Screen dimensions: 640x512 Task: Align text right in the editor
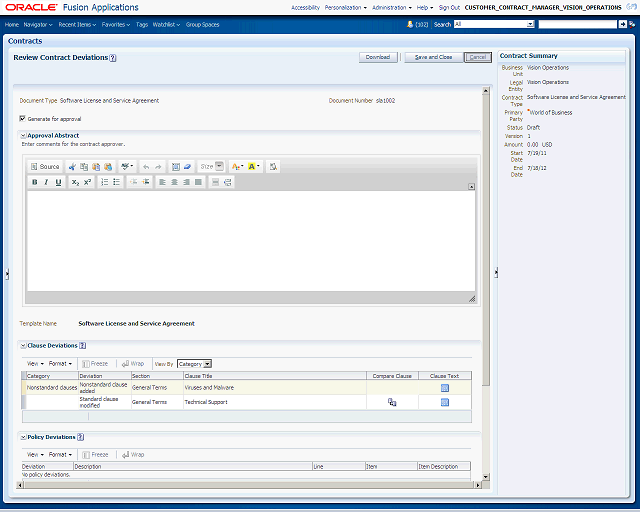point(187,182)
